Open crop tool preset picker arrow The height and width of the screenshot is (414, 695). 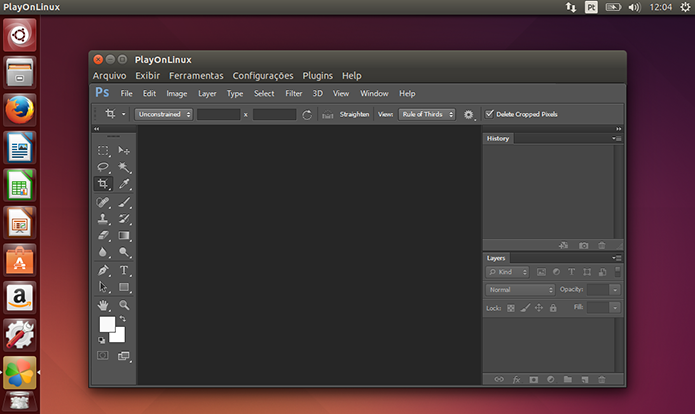[124, 114]
